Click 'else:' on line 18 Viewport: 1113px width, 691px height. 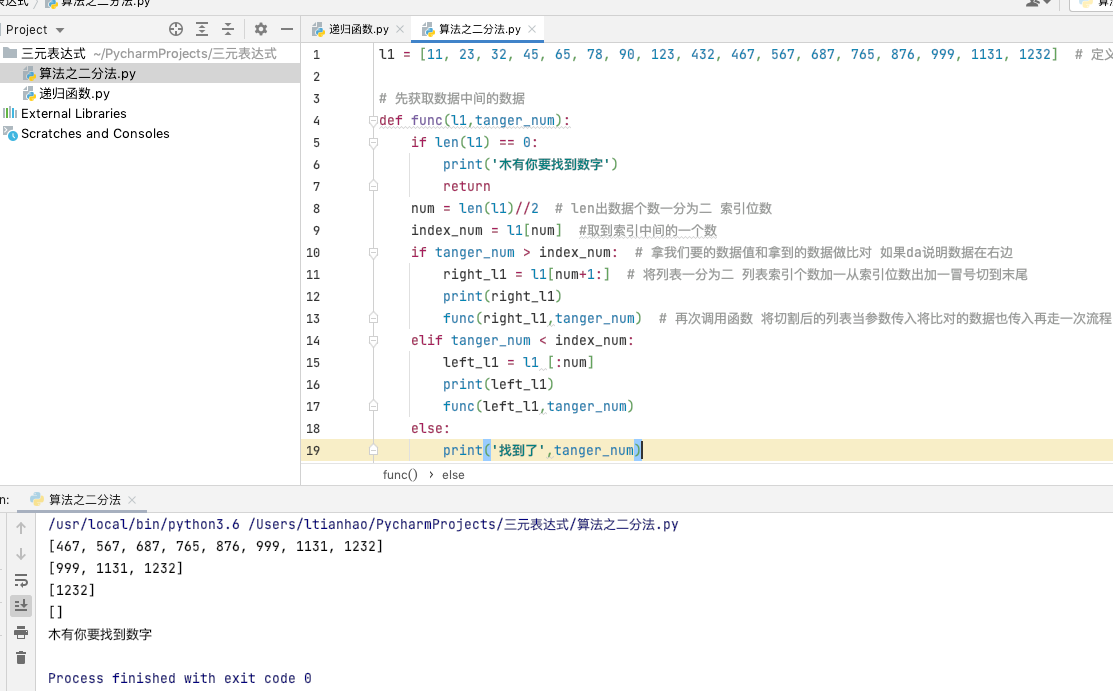click(430, 428)
